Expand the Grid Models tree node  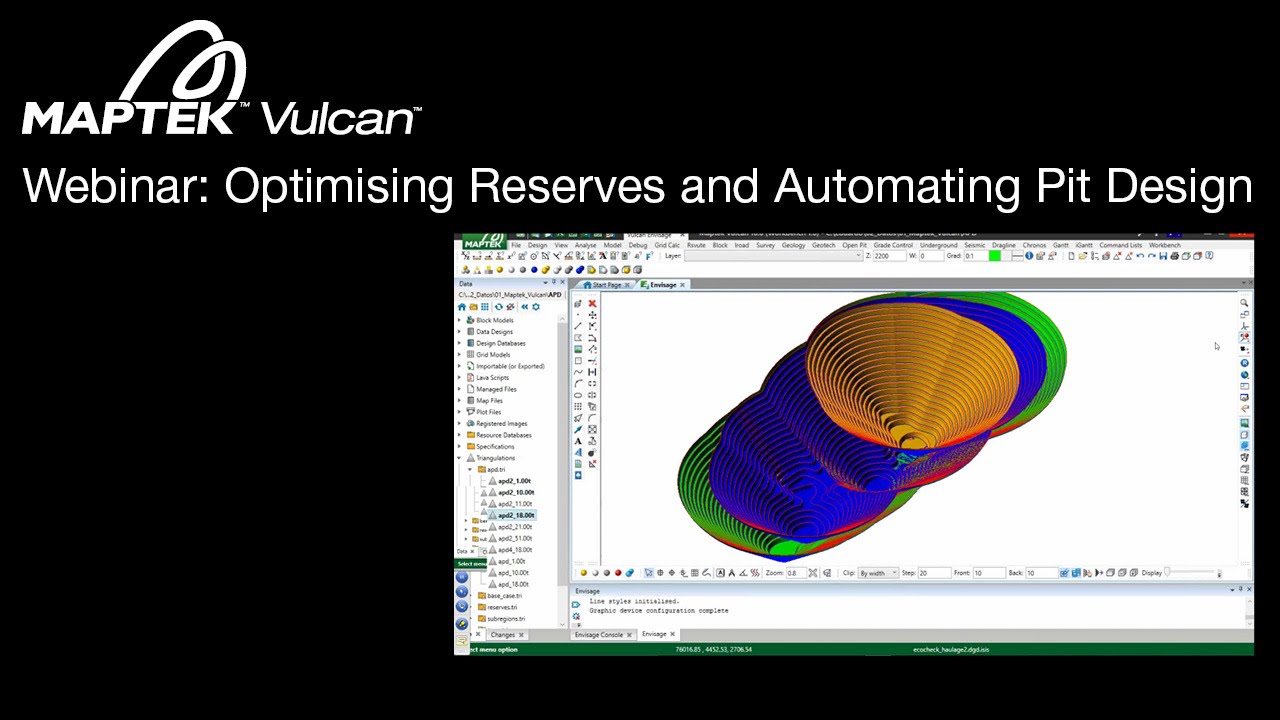(x=460, y=355)
